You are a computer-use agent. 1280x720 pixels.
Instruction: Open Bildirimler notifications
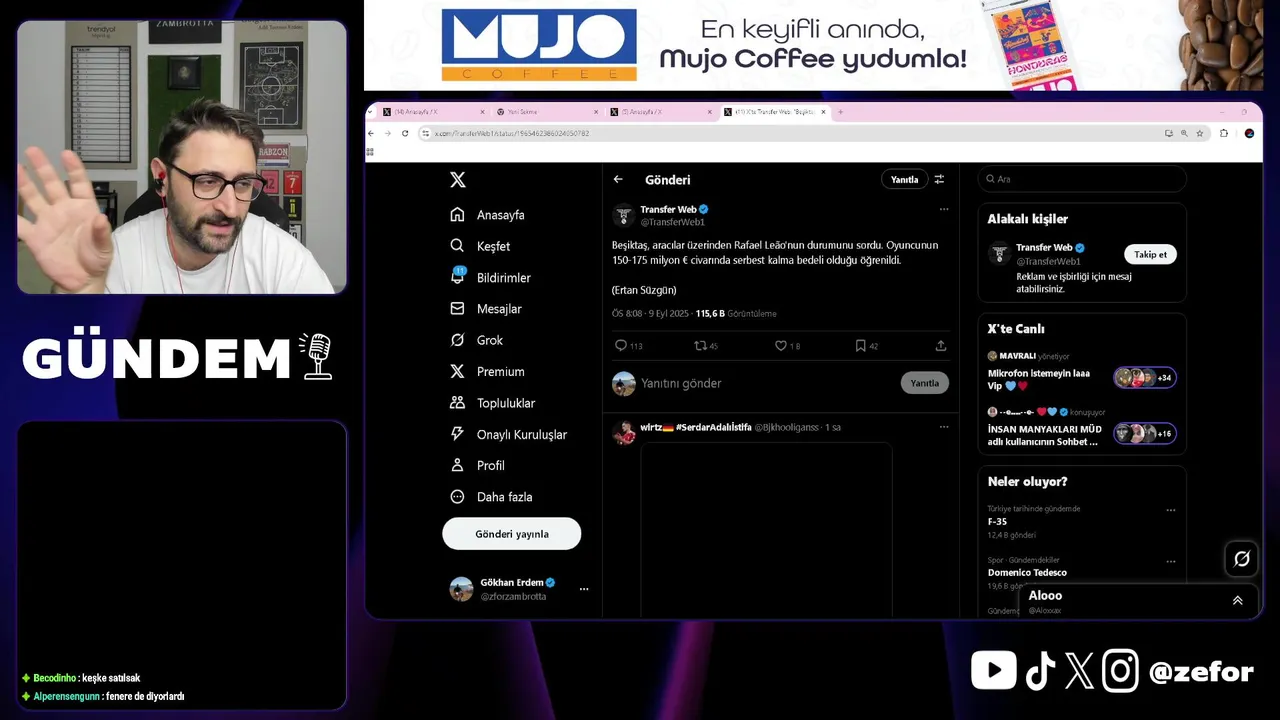click(x=490, y=277)
